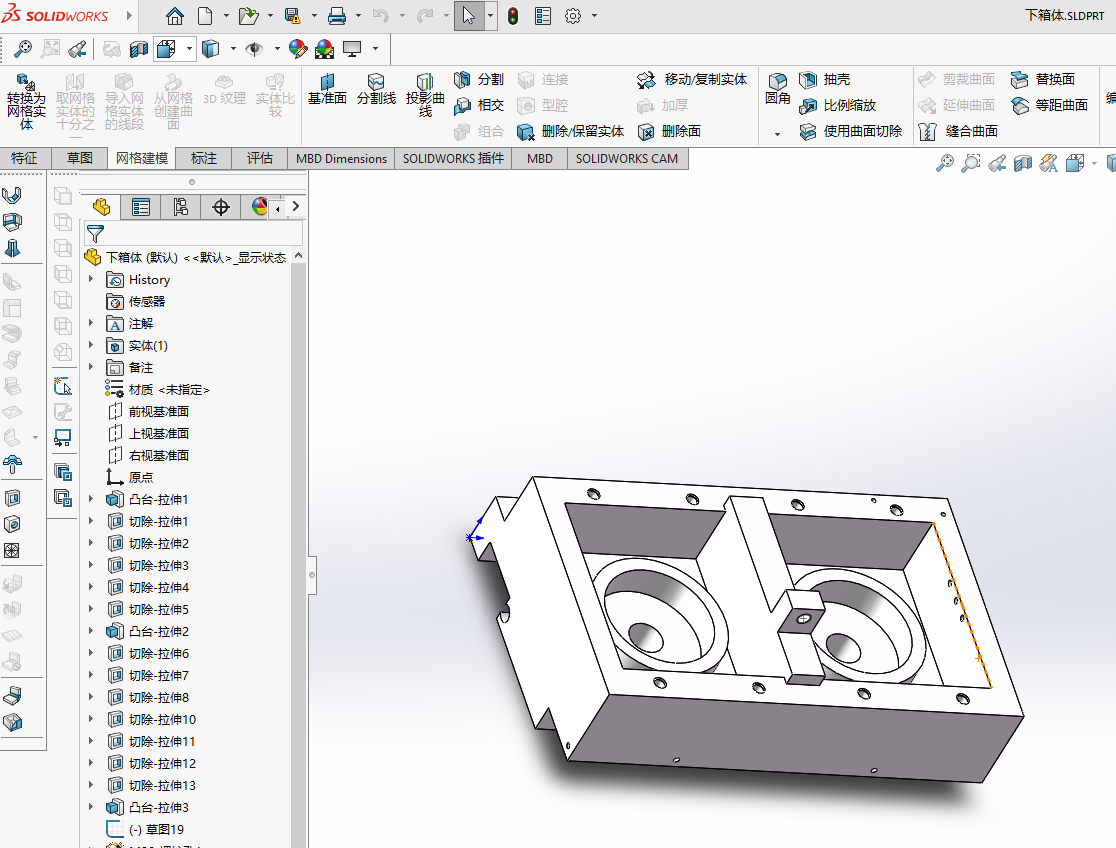Select (-) 草图19 in tree
This screenshot has width=1116, height=848.
(145, 829)
